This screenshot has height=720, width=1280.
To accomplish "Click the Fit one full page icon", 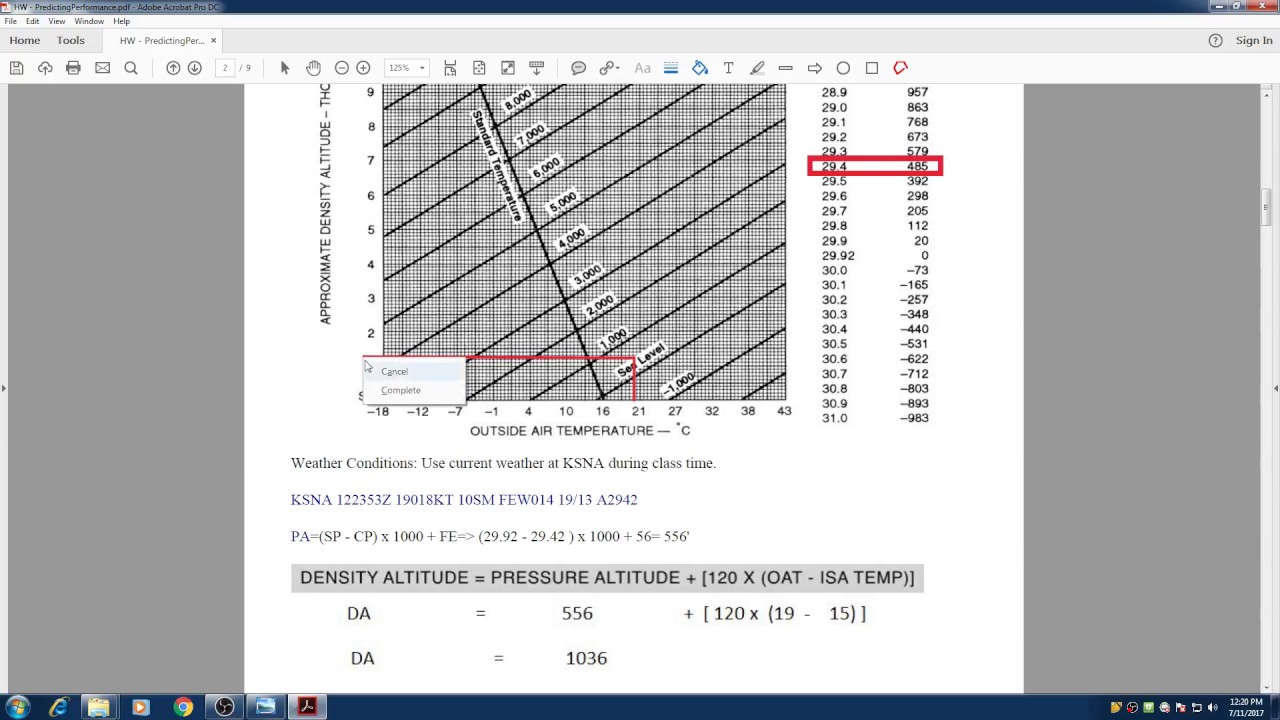I will tap(479, 68).
